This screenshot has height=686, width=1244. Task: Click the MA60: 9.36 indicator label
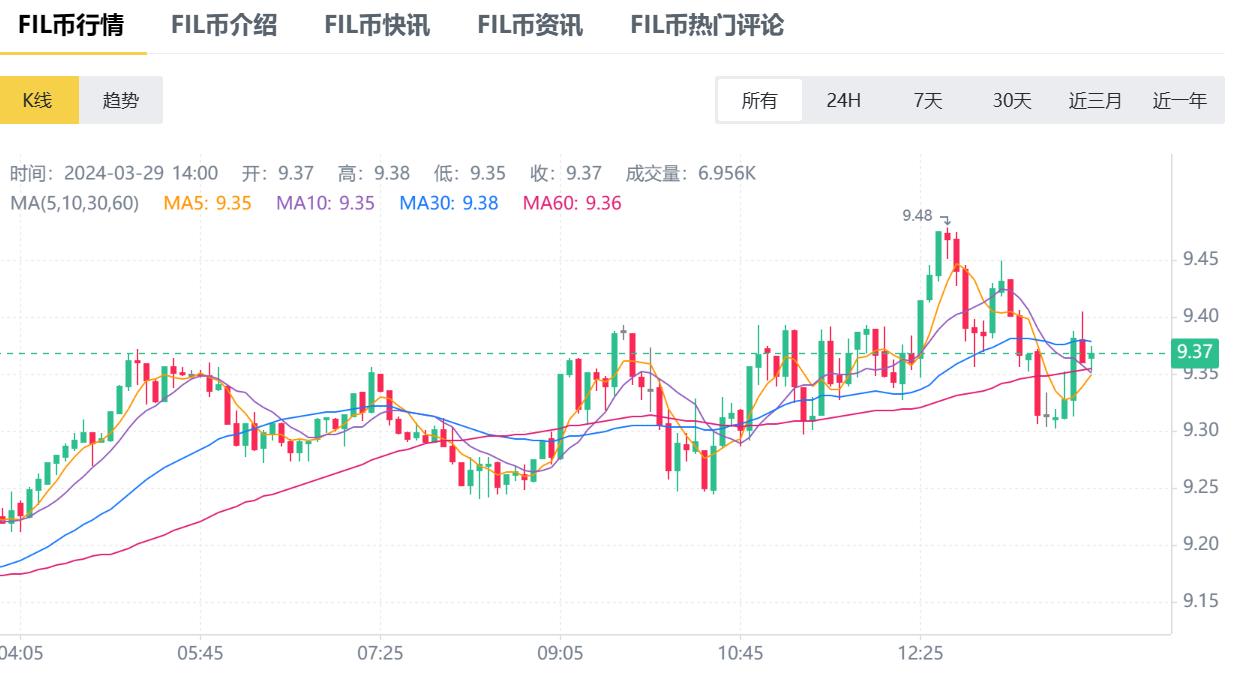point(572,203)
